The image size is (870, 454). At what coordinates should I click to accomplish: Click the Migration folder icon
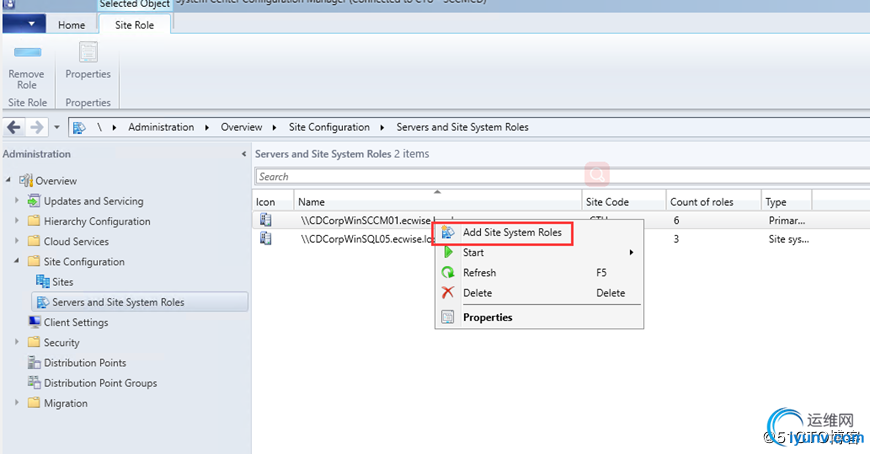[x=34, y=403]
